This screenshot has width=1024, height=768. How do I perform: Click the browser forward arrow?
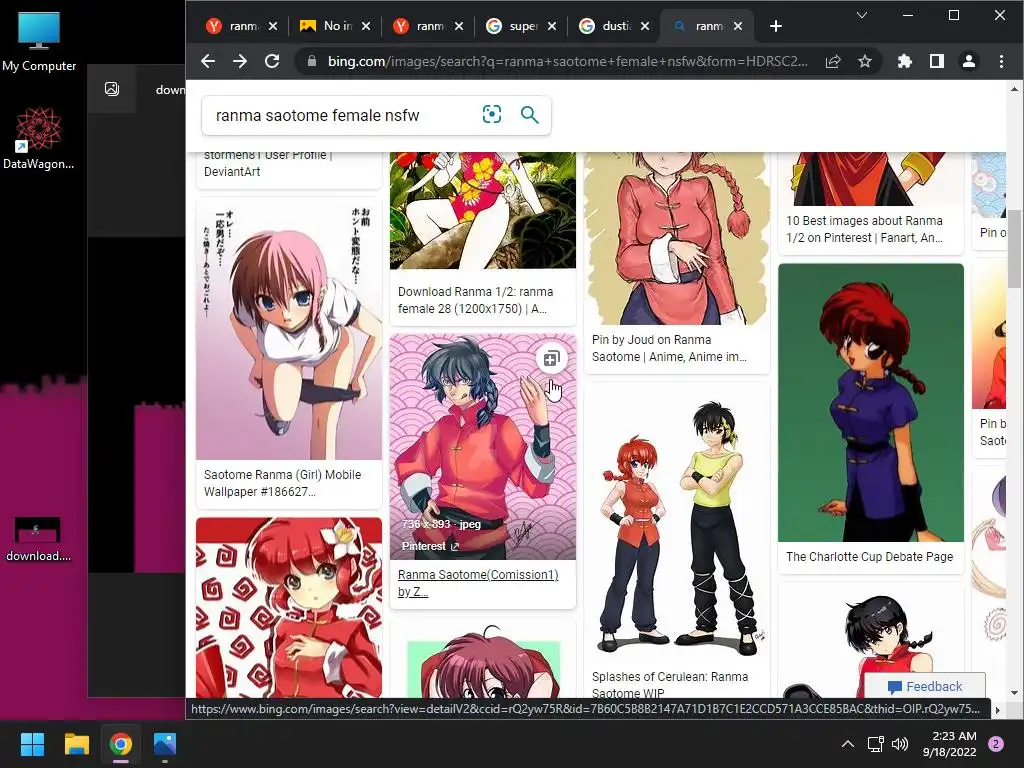pyautogui.click(x=240, y=61)
